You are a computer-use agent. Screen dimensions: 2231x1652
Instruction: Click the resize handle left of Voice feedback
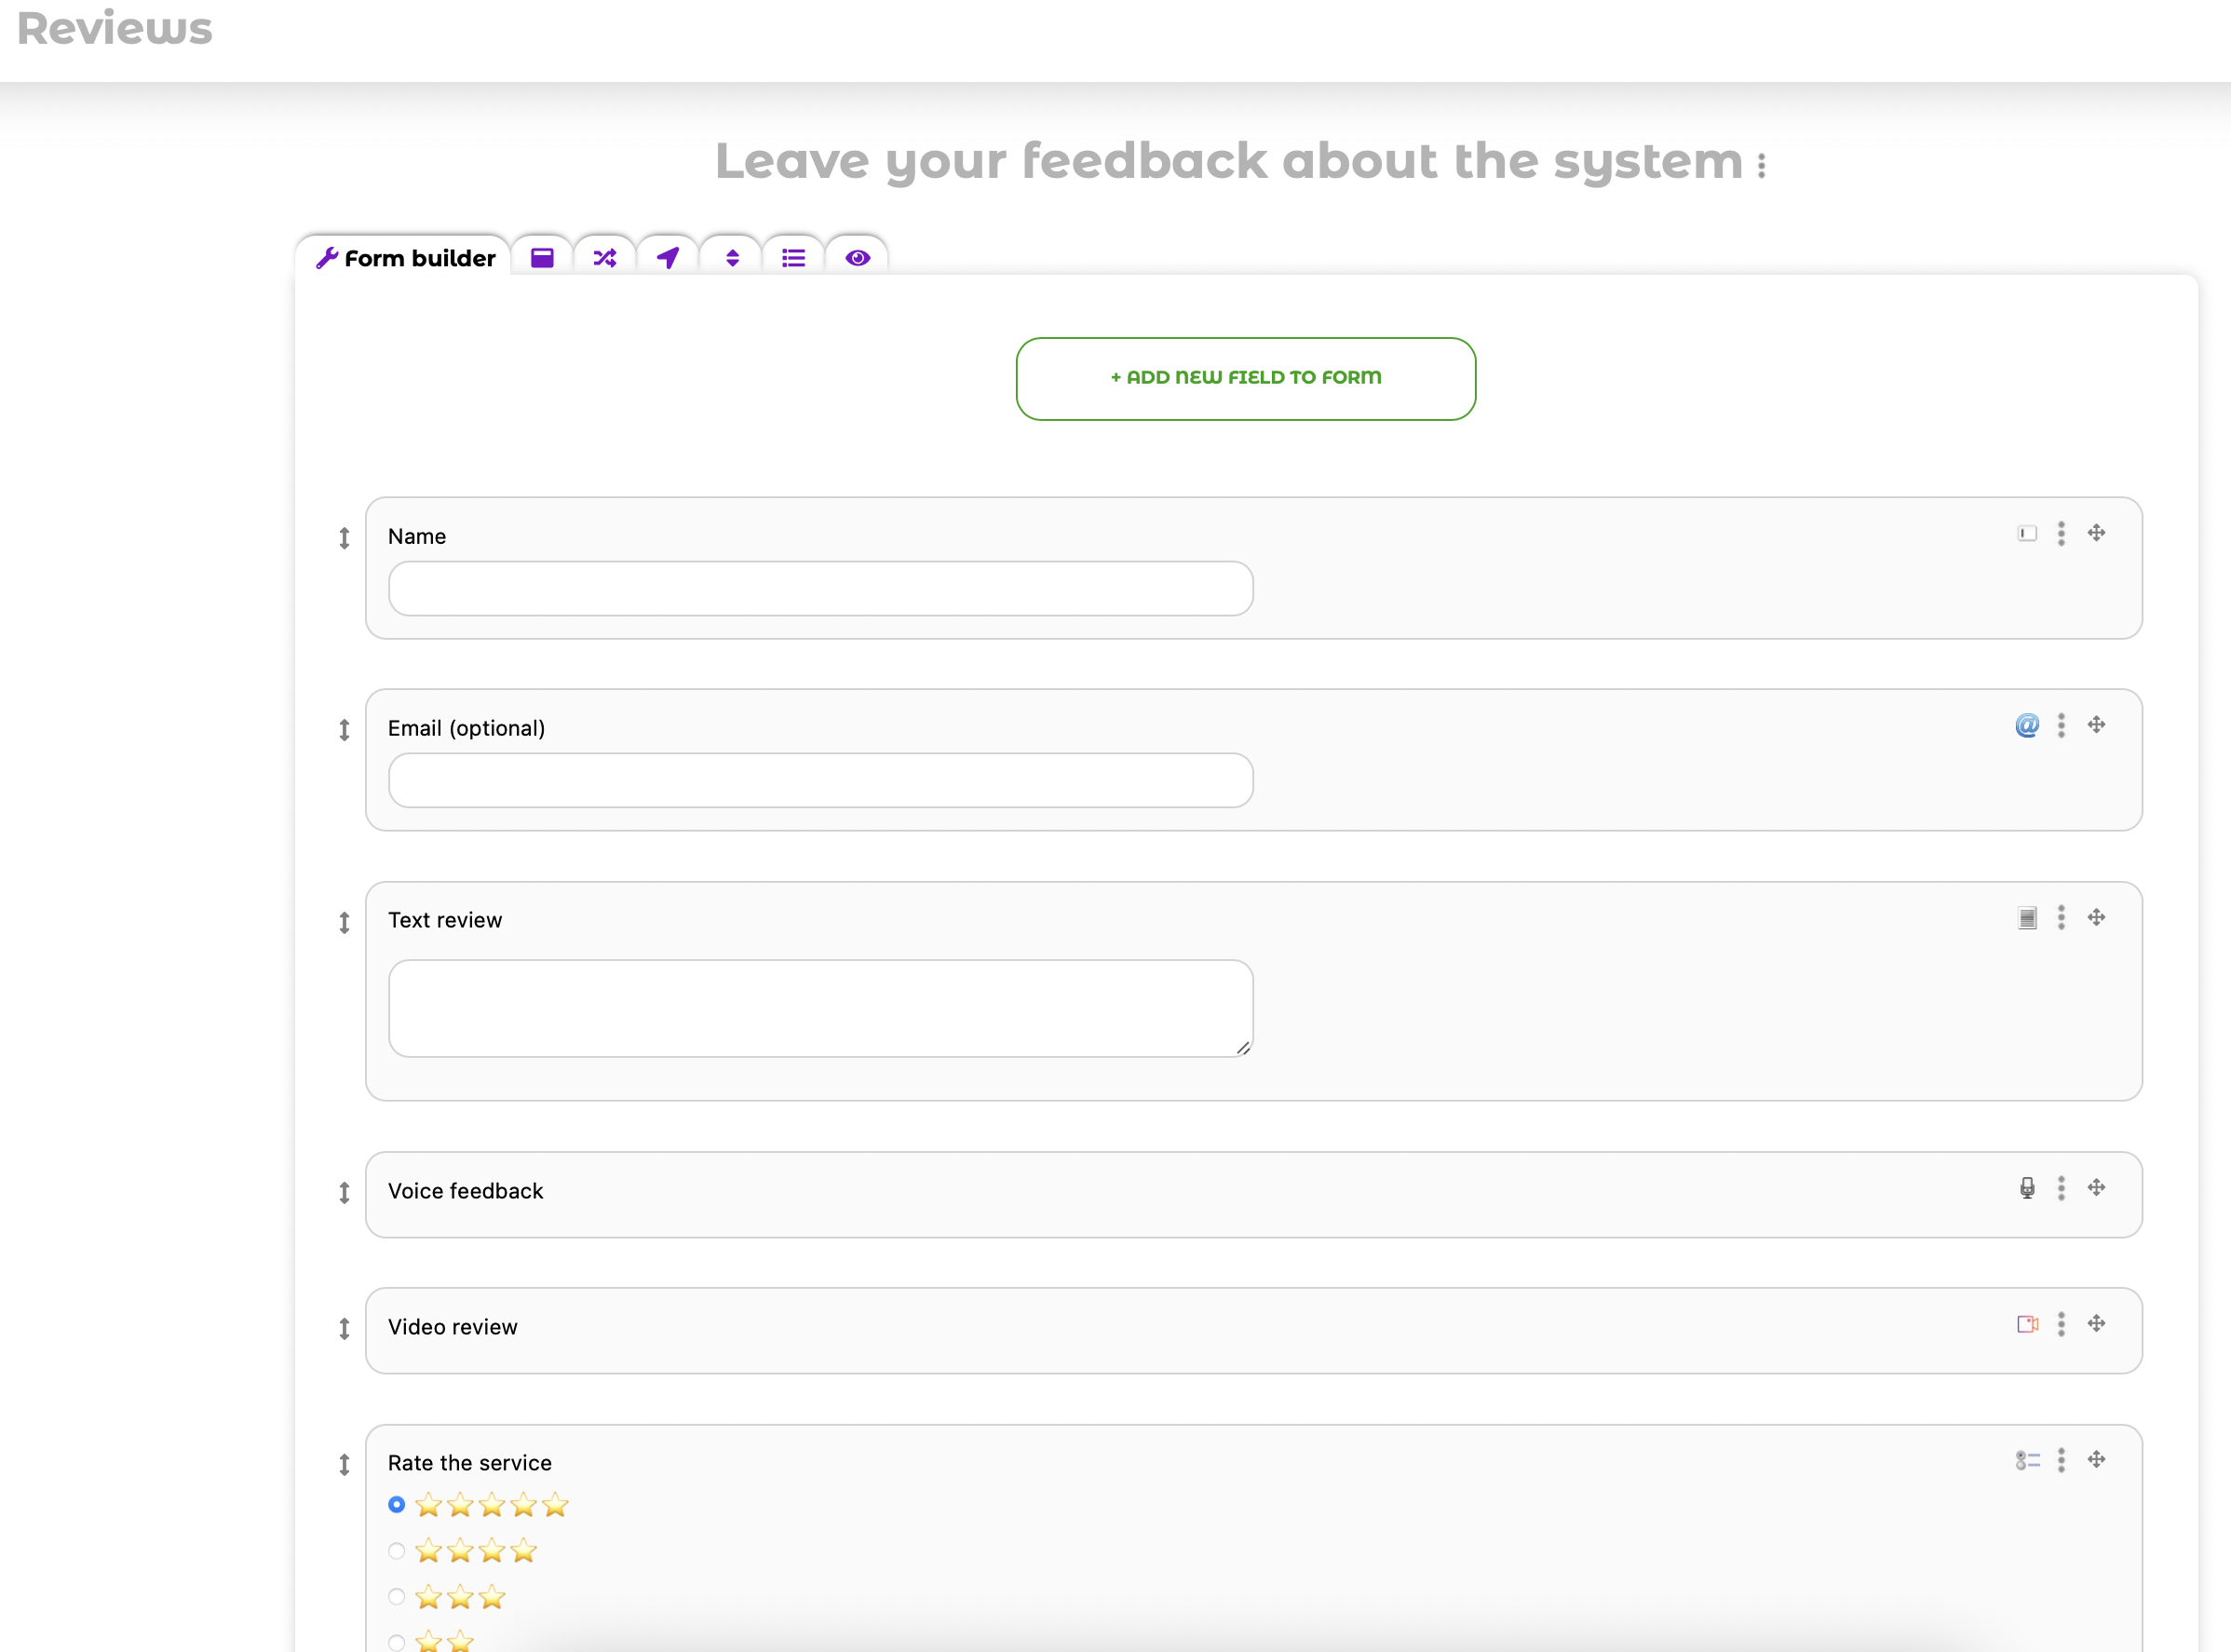[344, 1192]
